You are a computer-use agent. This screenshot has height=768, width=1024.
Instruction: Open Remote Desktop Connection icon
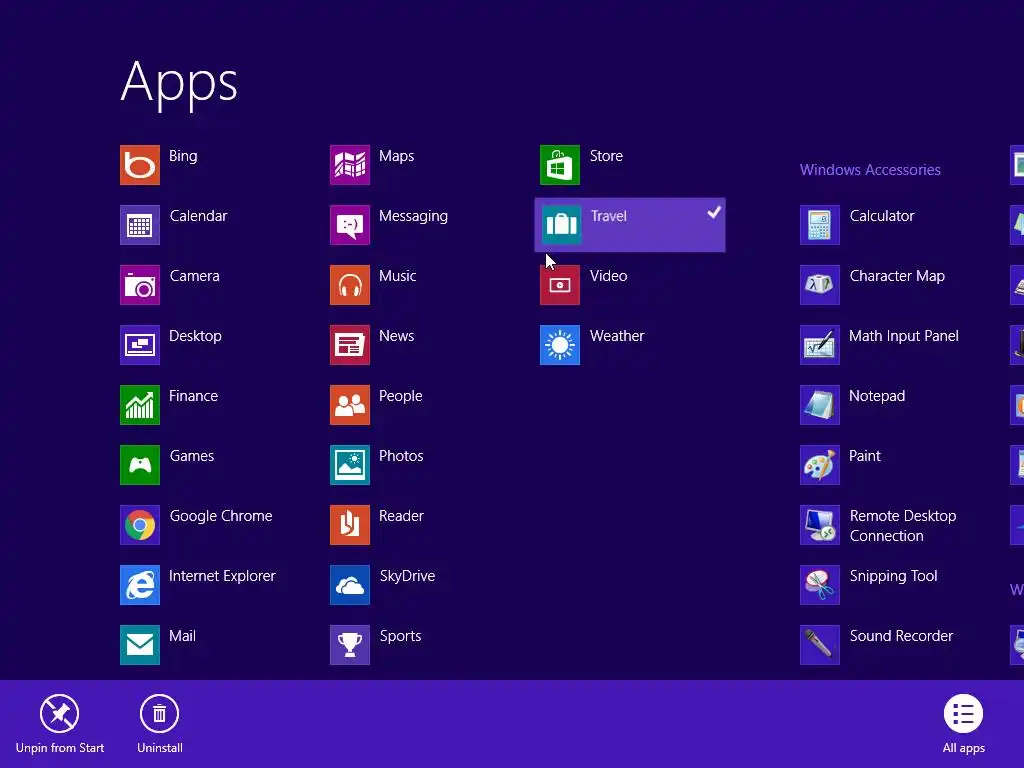(x=820, y=525)
